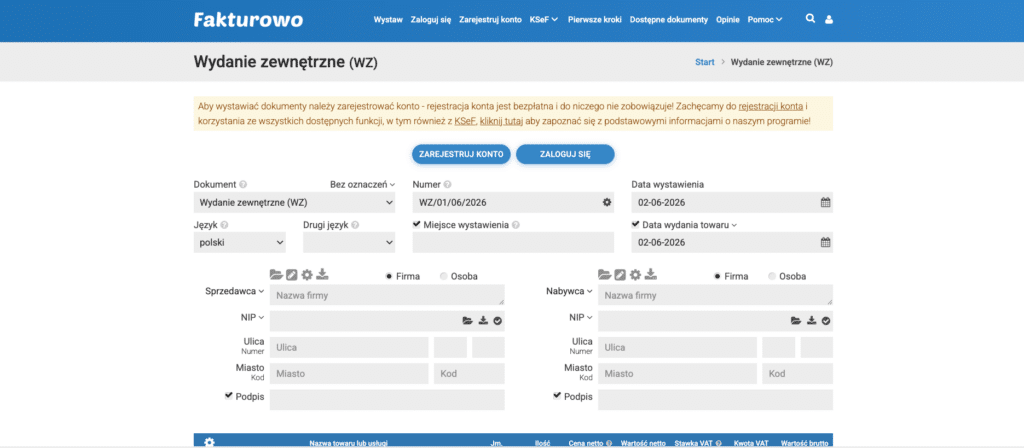Click Pierwsze kroki in top navigation
Image resolution: width=1024 pixels, height=448 pixels.
594,20
